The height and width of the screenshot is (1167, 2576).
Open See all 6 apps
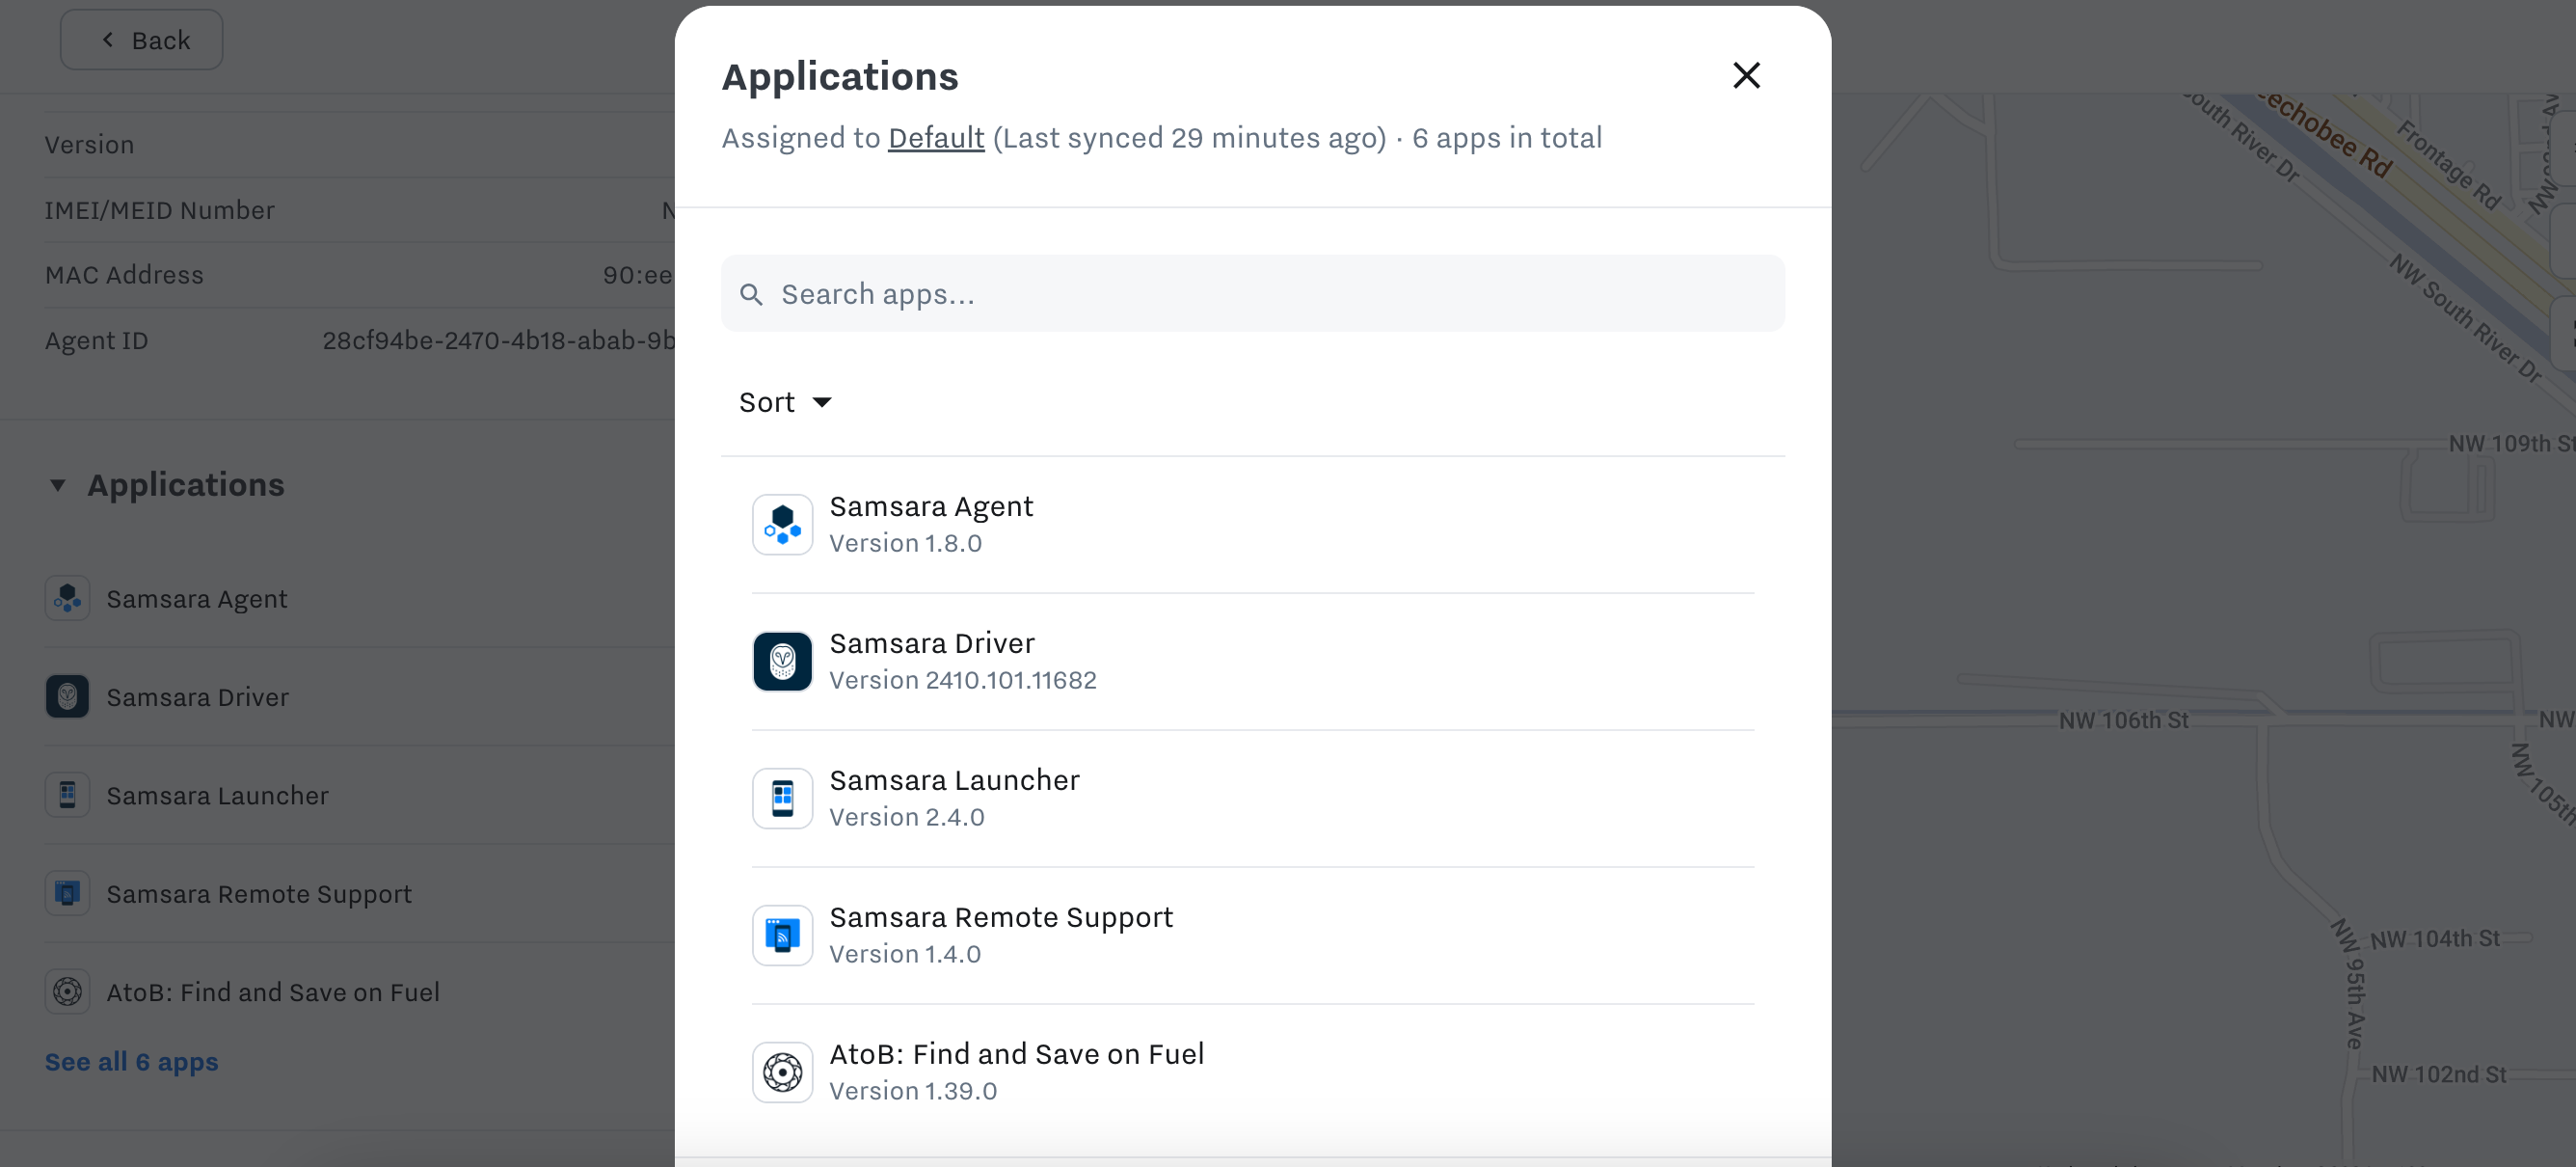(131, 1062)
